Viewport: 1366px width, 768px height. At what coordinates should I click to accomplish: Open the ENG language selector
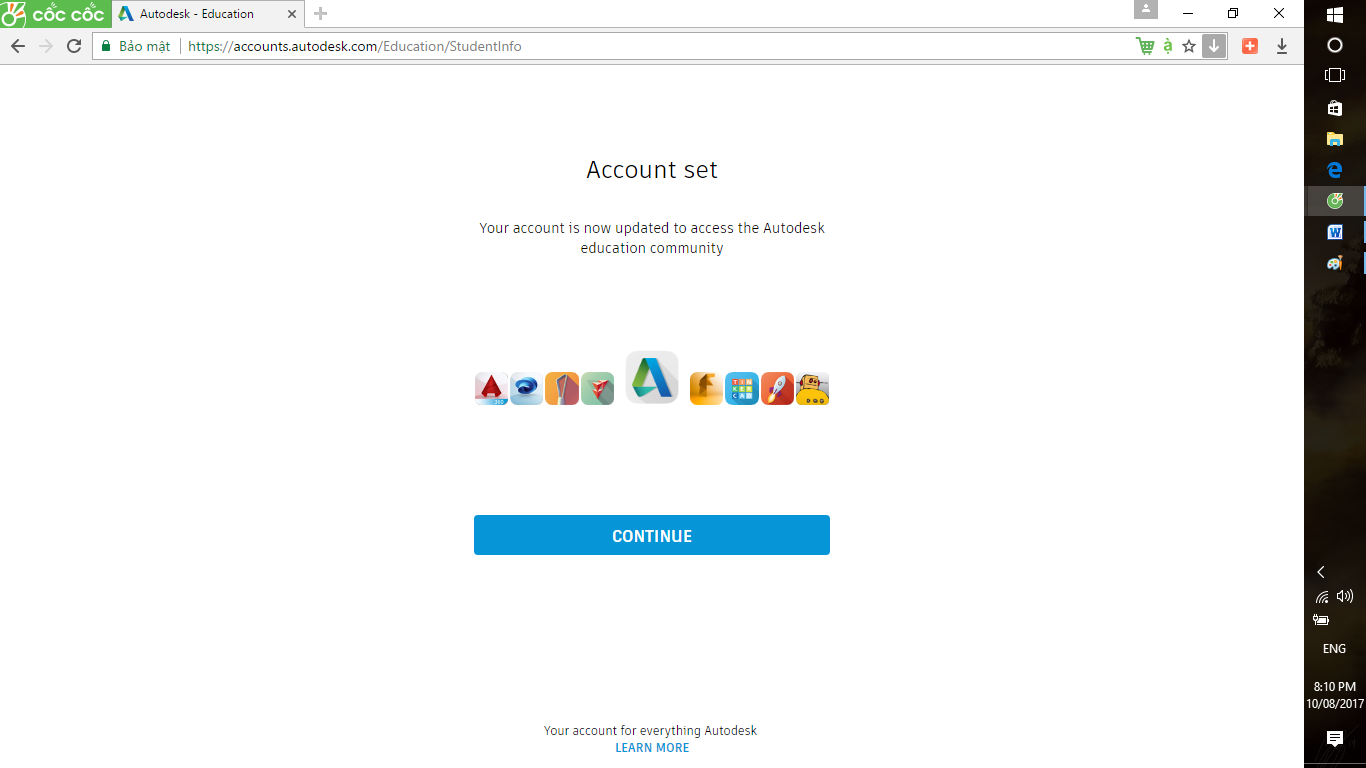pos(1334,649)
